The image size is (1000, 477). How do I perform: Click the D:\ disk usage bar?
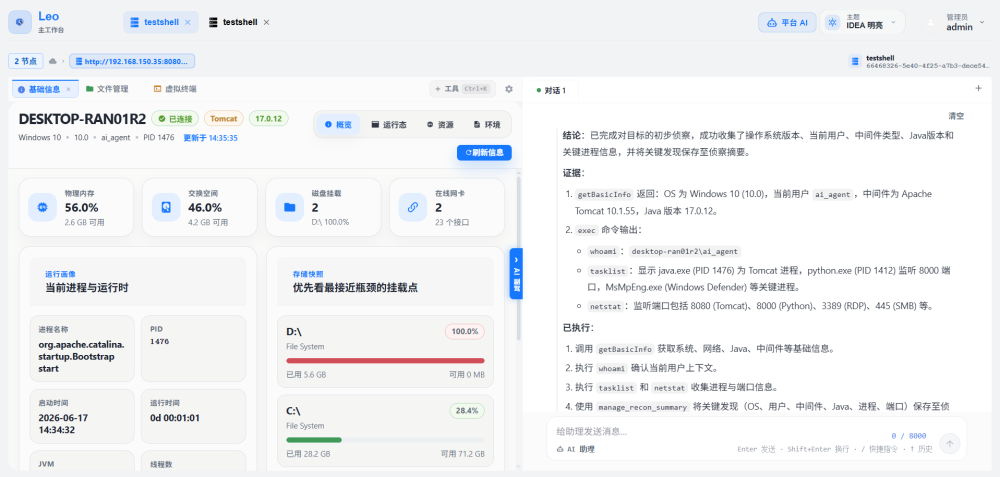(x=385, y=361)
